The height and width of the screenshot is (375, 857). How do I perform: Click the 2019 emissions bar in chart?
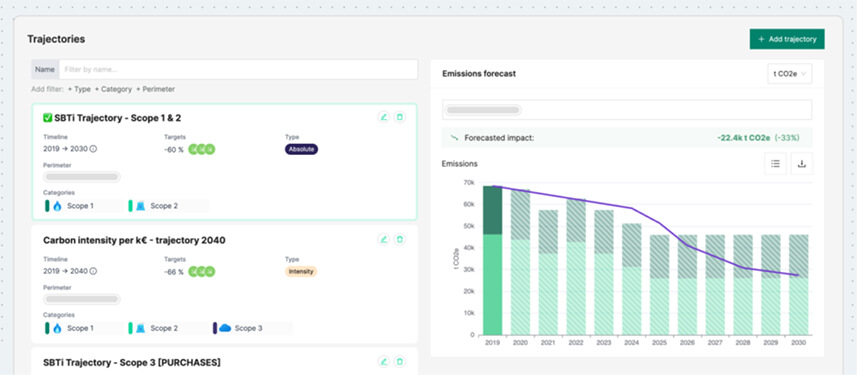point(492,260)
